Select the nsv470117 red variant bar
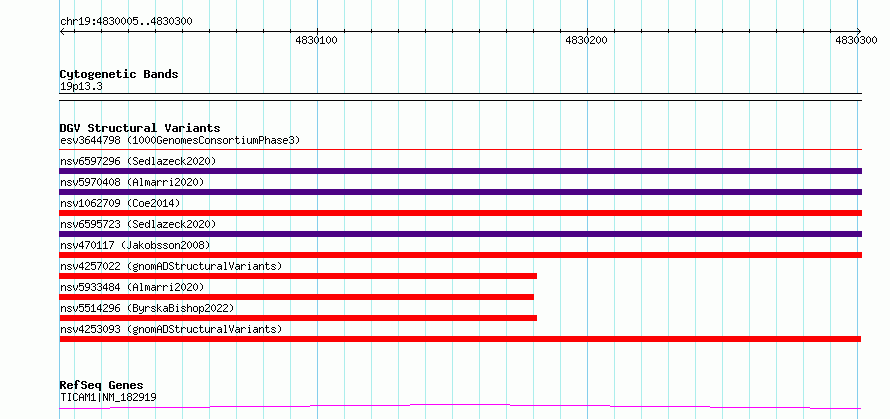 point(461,255)
